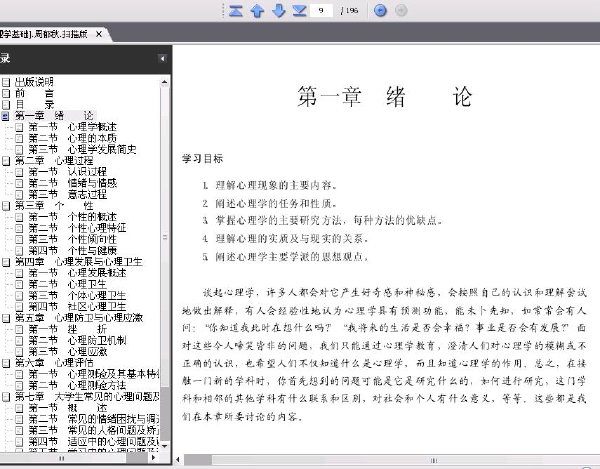Image resolution: width=600 pixels, height=469 pixels.
Task: Open bookmark 第二节 心理的本质
Action: pos(72,138)
